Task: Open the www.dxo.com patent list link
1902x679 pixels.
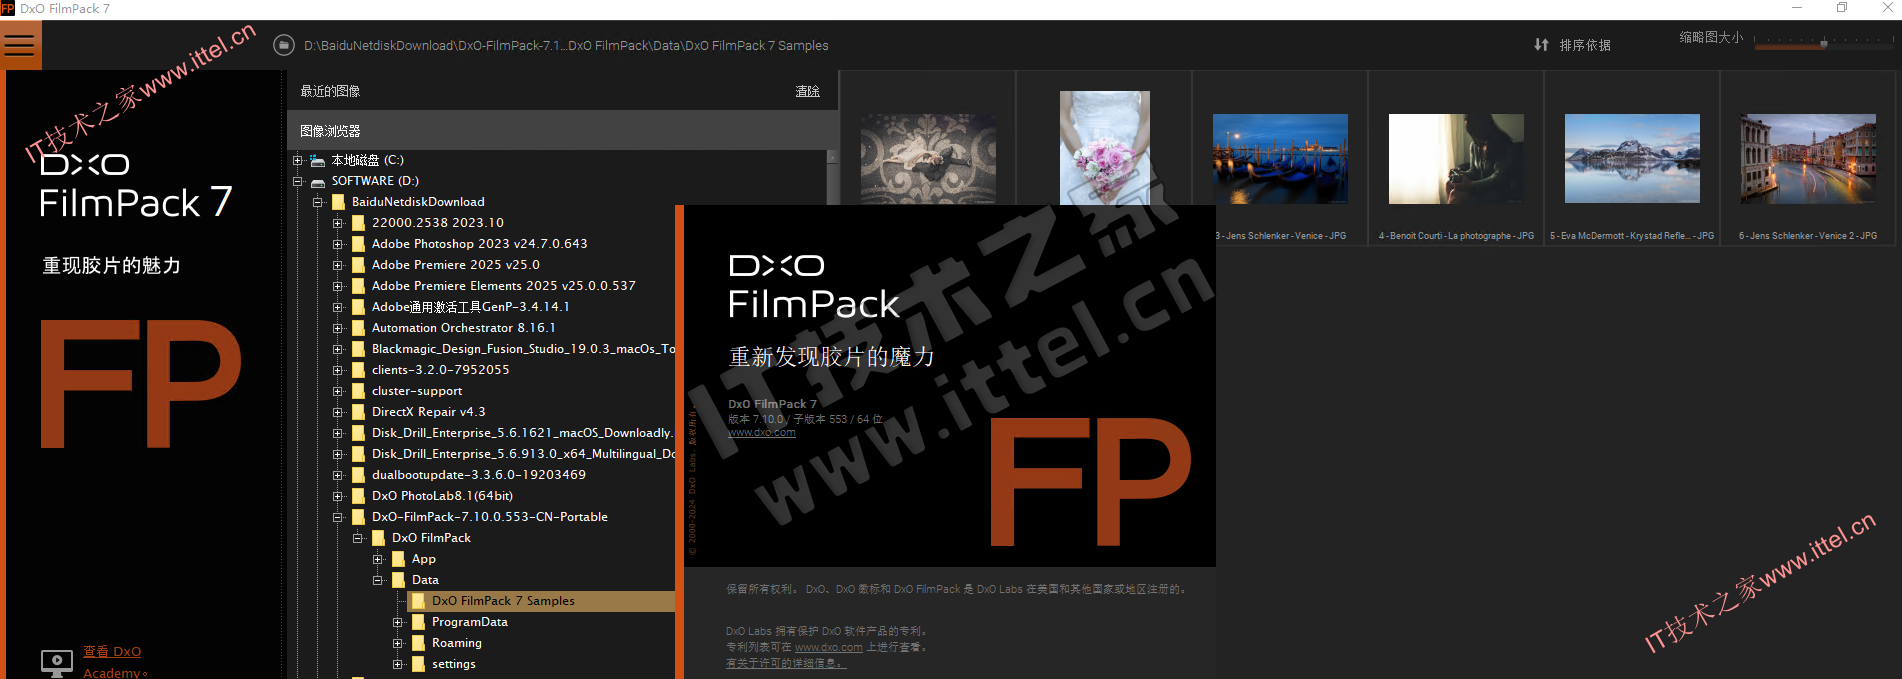Action: click(x=829, y=647)
